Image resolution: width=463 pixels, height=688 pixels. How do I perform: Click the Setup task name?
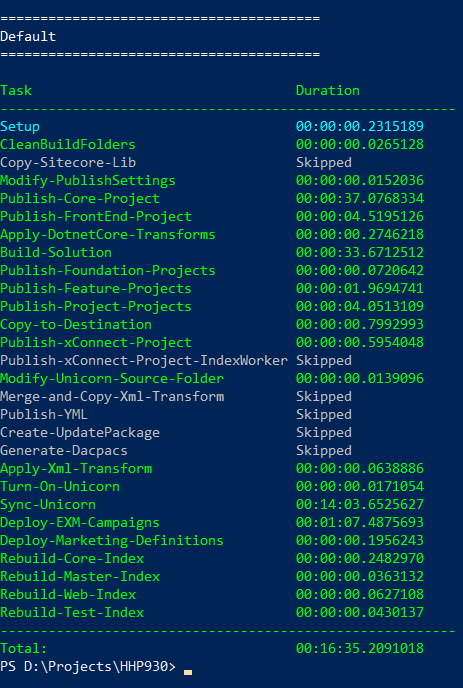pos(20,127)
